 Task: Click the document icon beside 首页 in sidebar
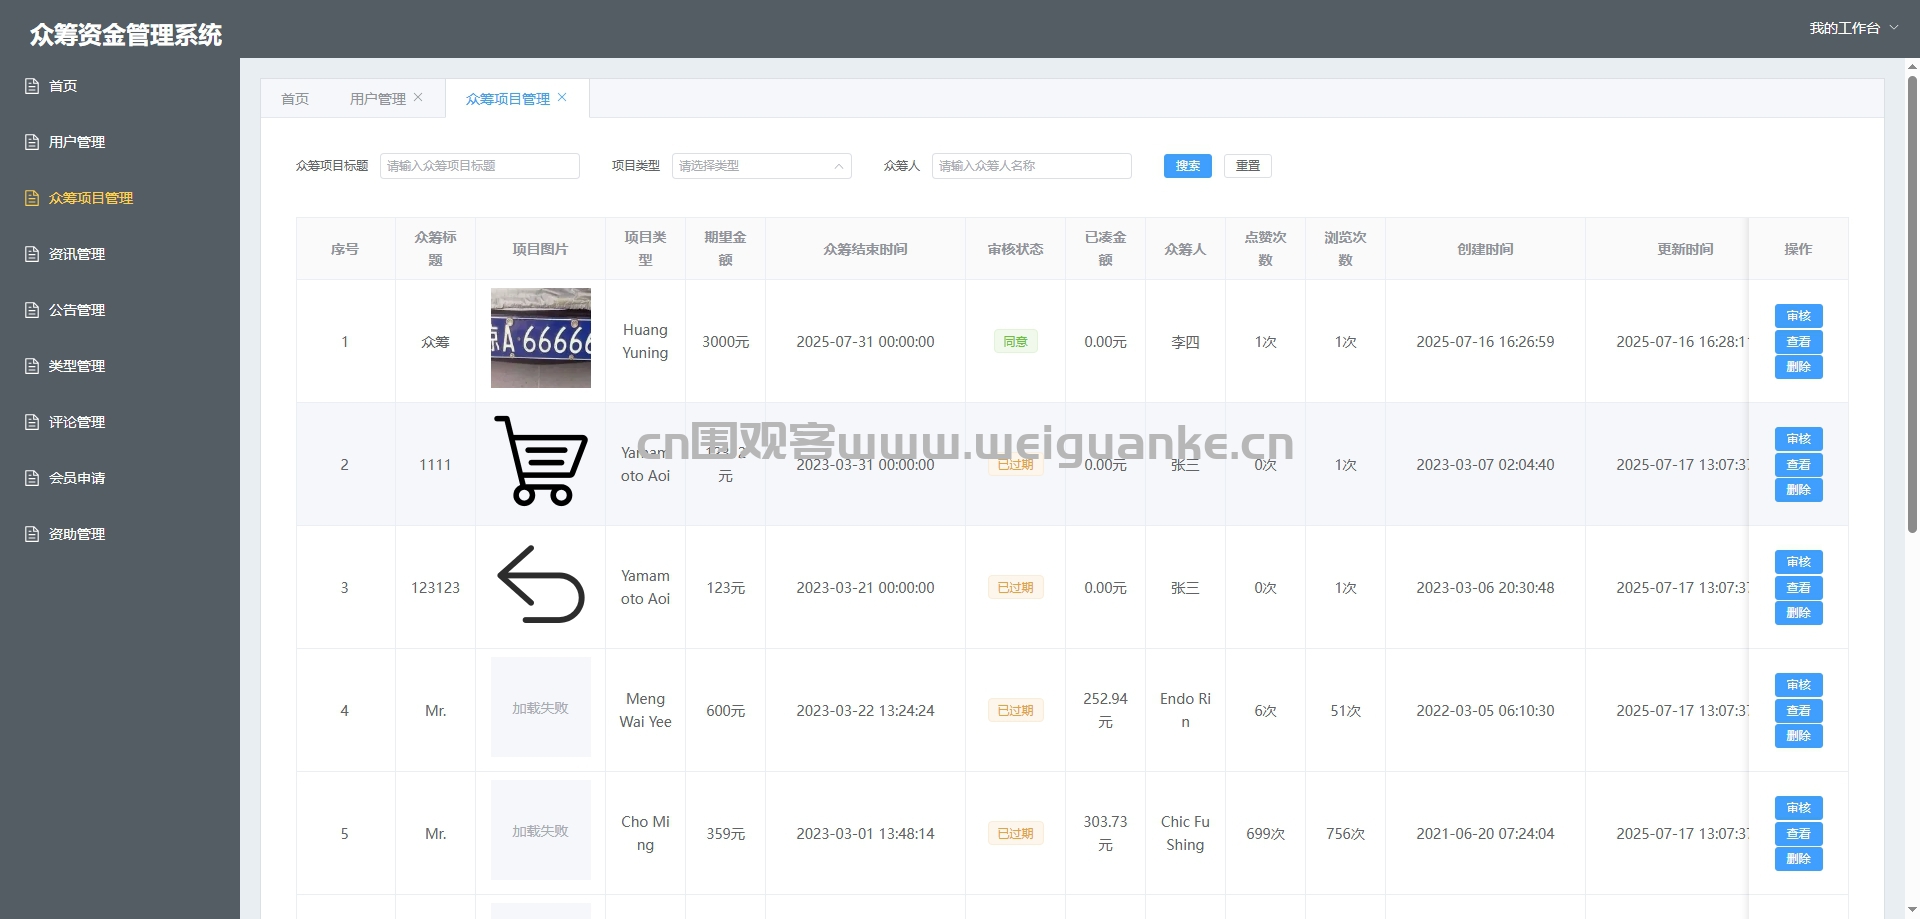coord(32,86)
